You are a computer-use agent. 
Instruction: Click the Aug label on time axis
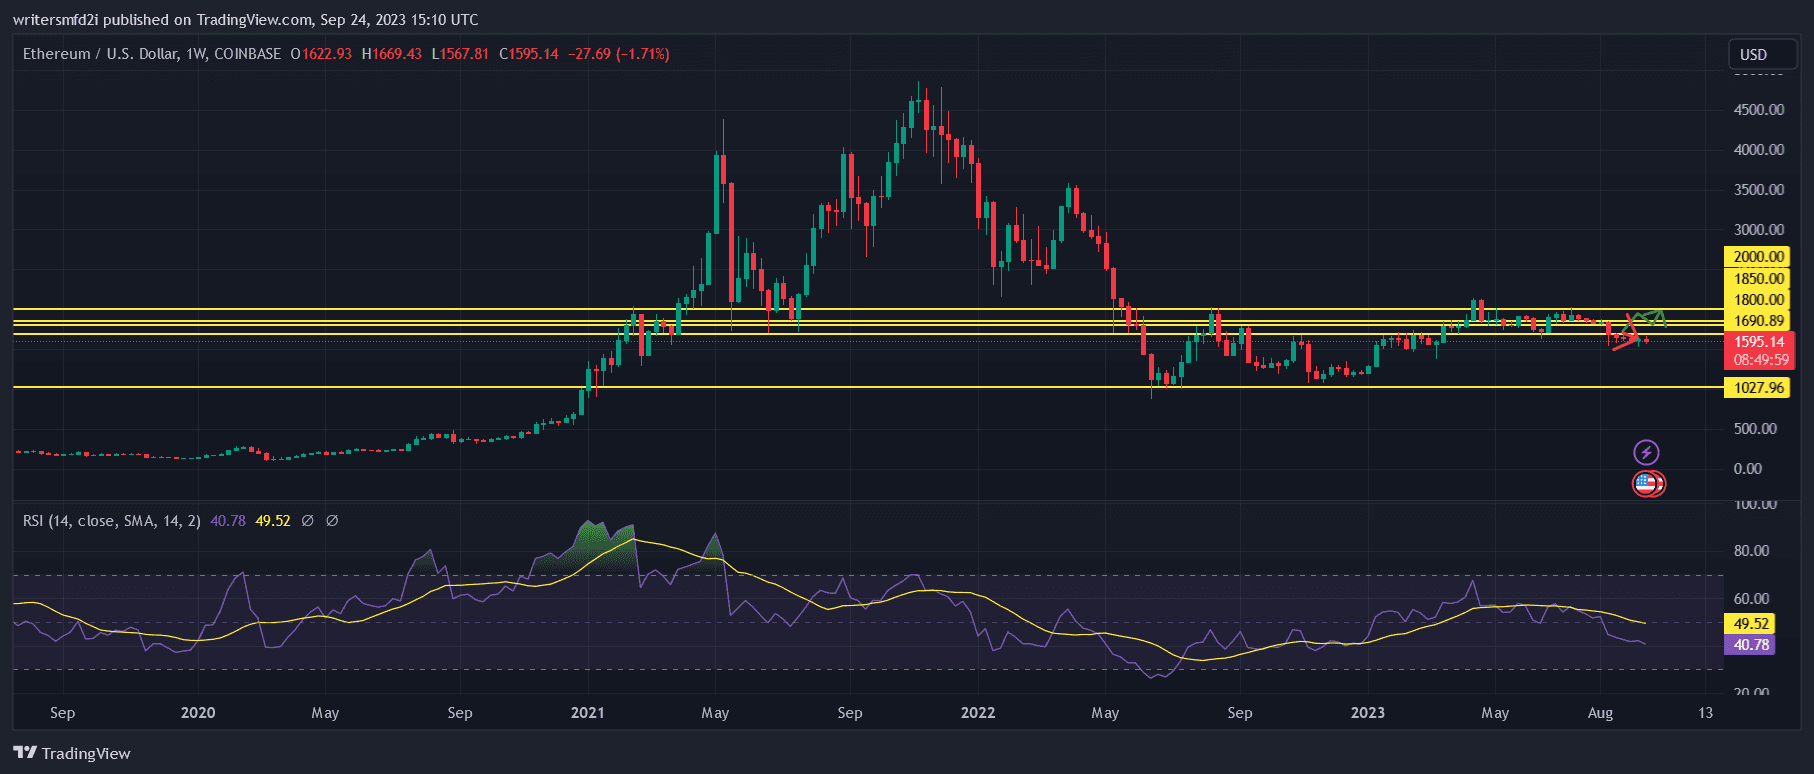[1600, 713]
